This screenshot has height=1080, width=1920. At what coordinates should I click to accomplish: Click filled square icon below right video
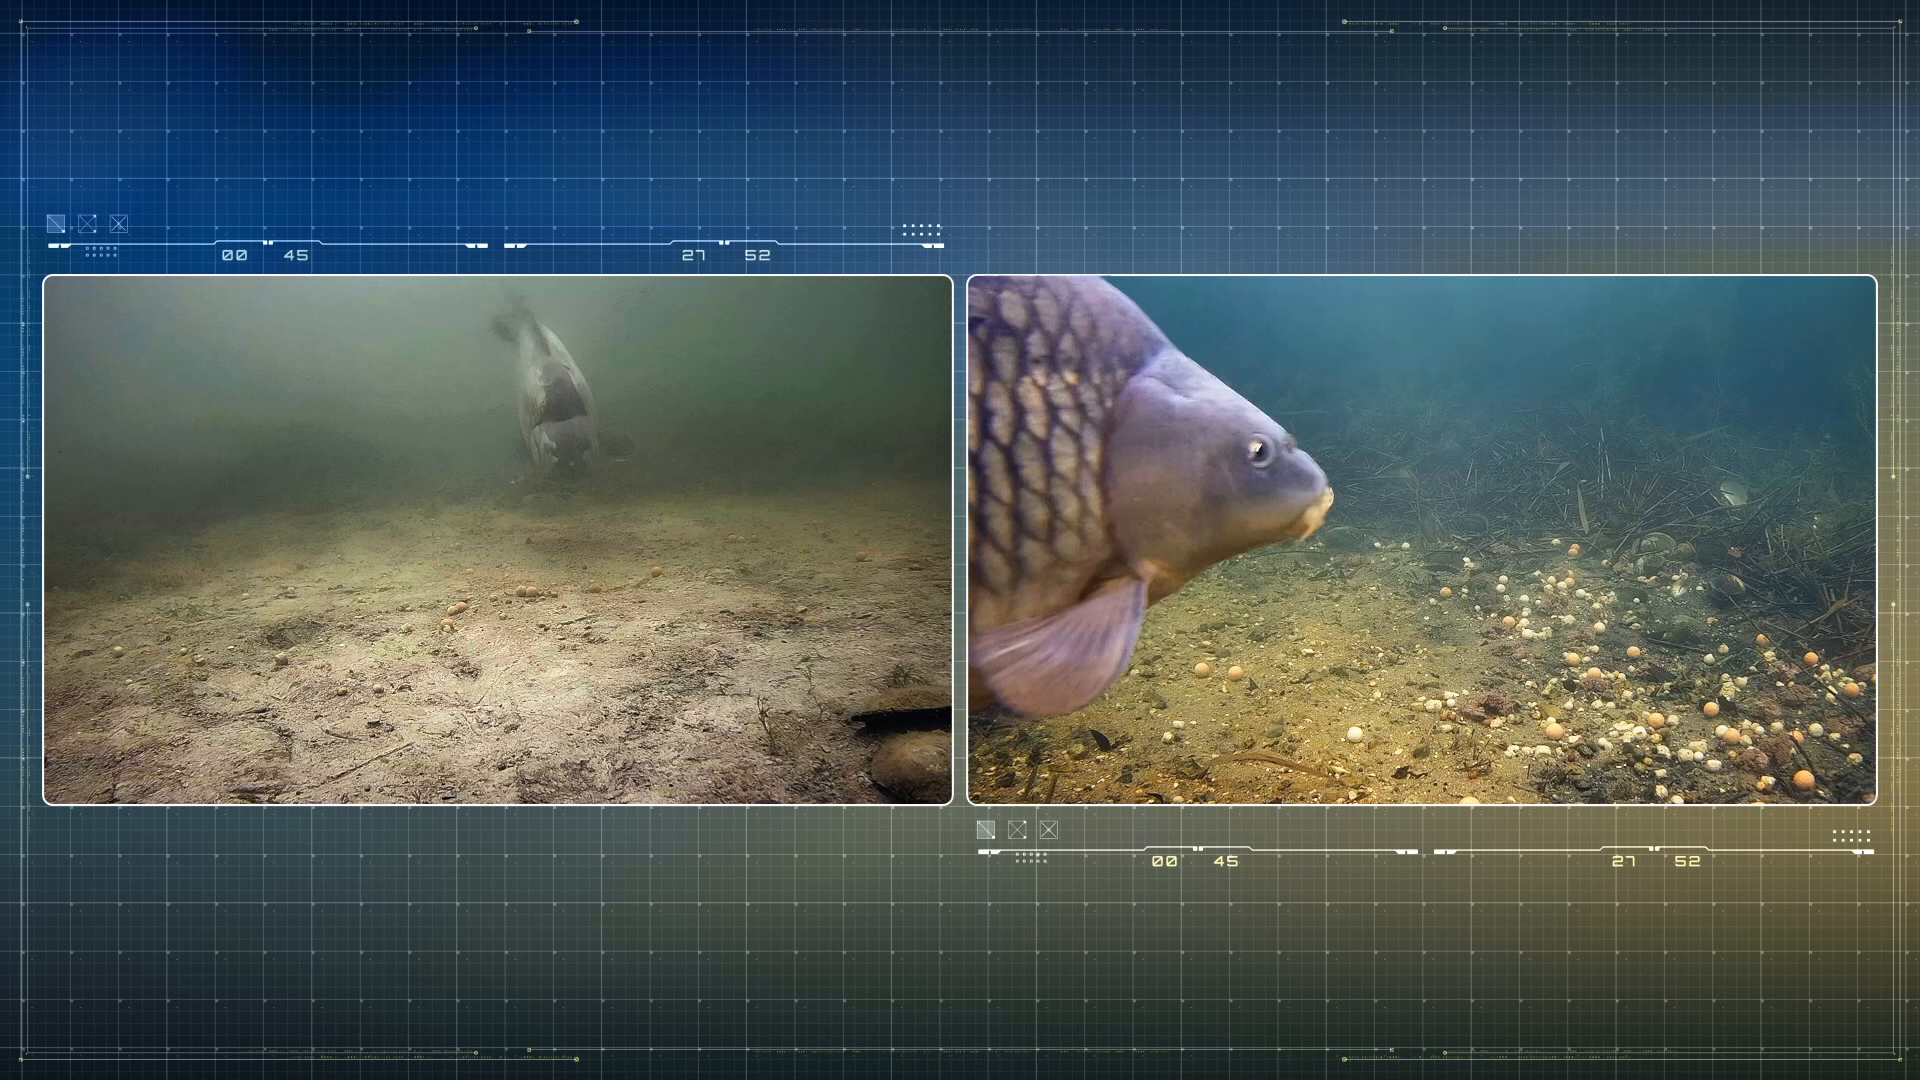click(x=986, y=830)
